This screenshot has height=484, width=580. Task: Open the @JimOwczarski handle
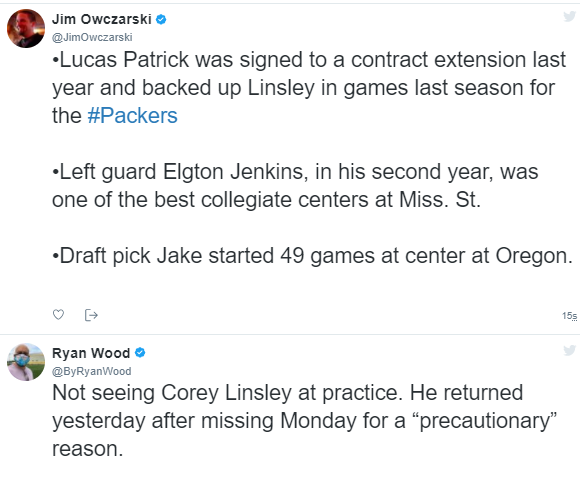pyautogui.click(x=92, y=37)
